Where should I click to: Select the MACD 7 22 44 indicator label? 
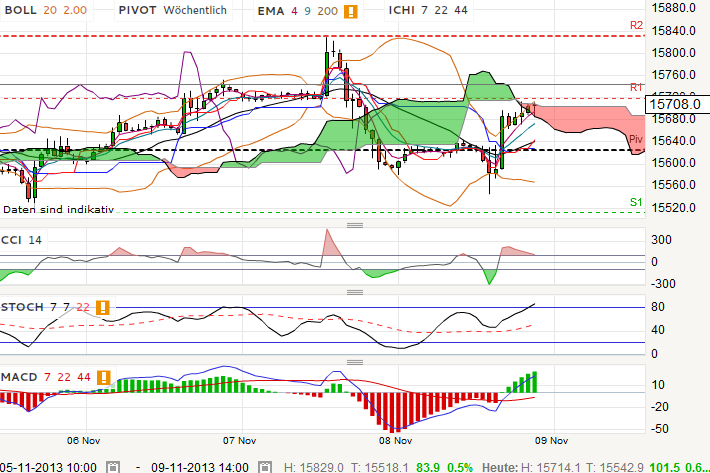tap(46, 377)
